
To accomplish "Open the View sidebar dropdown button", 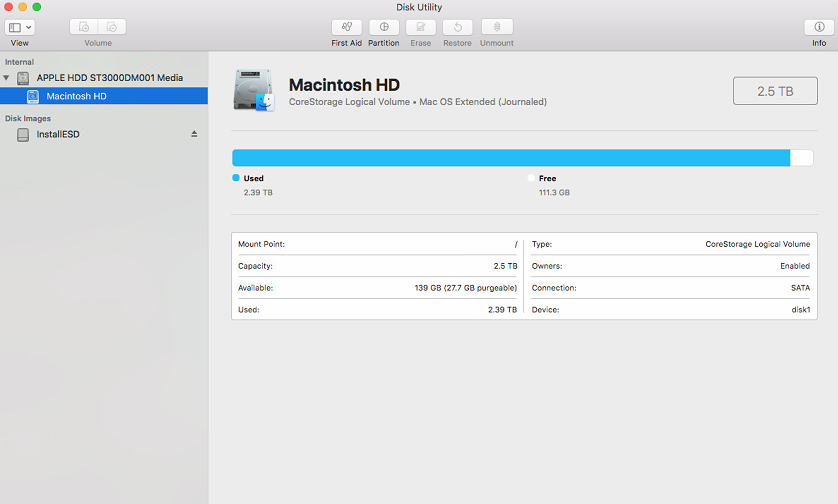I will coord(20,27).
